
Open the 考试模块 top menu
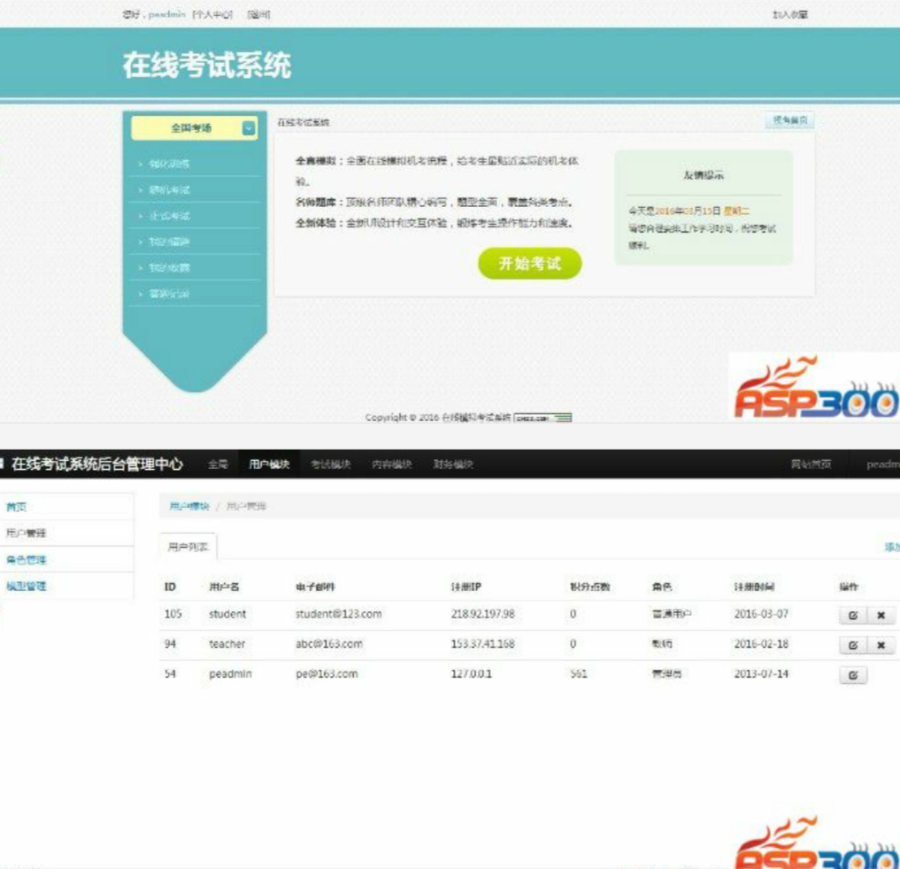pyautogui.click(x=331, y=464)
